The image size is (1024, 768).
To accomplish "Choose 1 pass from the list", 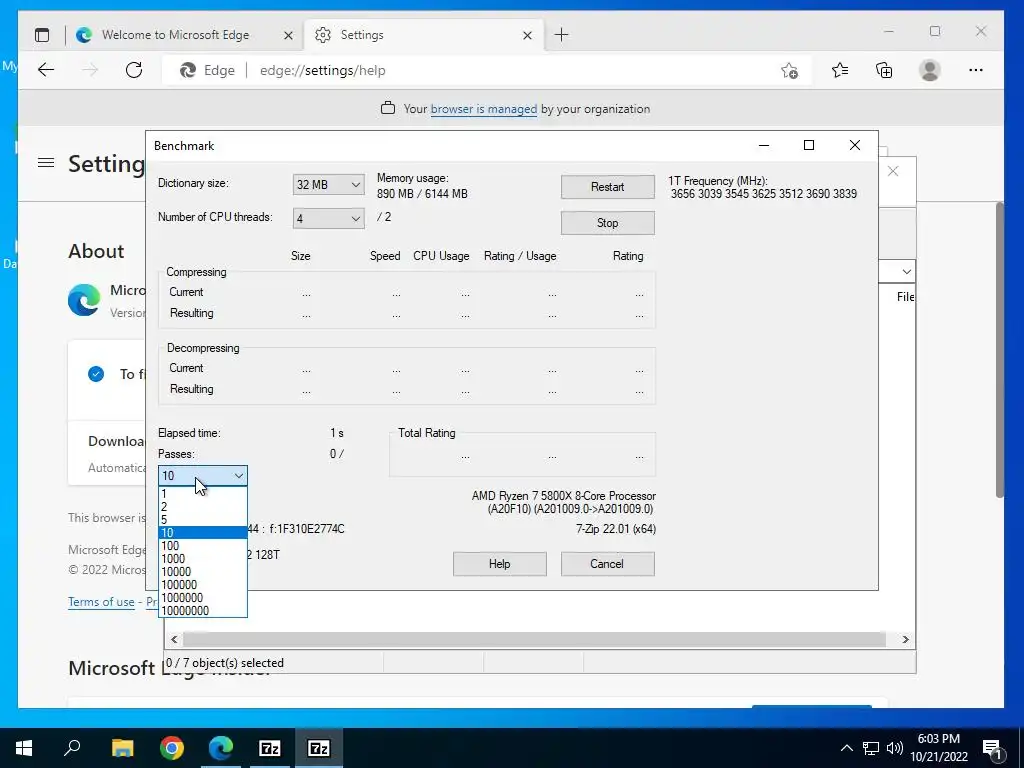I will (x=202, y=494).
